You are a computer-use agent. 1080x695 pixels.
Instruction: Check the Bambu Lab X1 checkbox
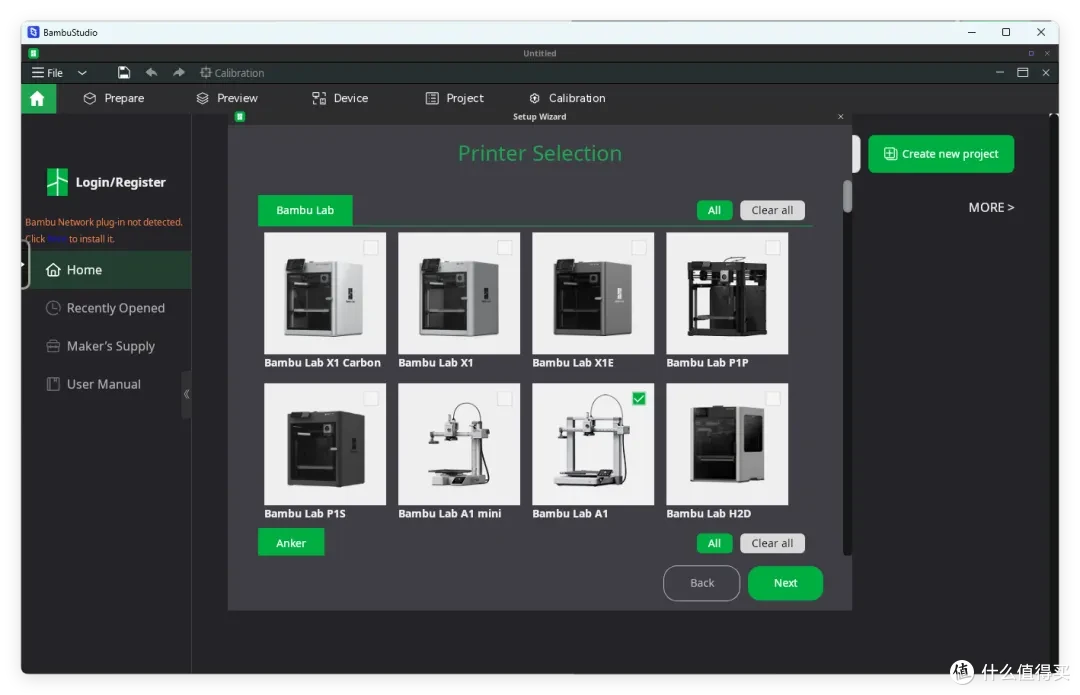tap(505, 248)
